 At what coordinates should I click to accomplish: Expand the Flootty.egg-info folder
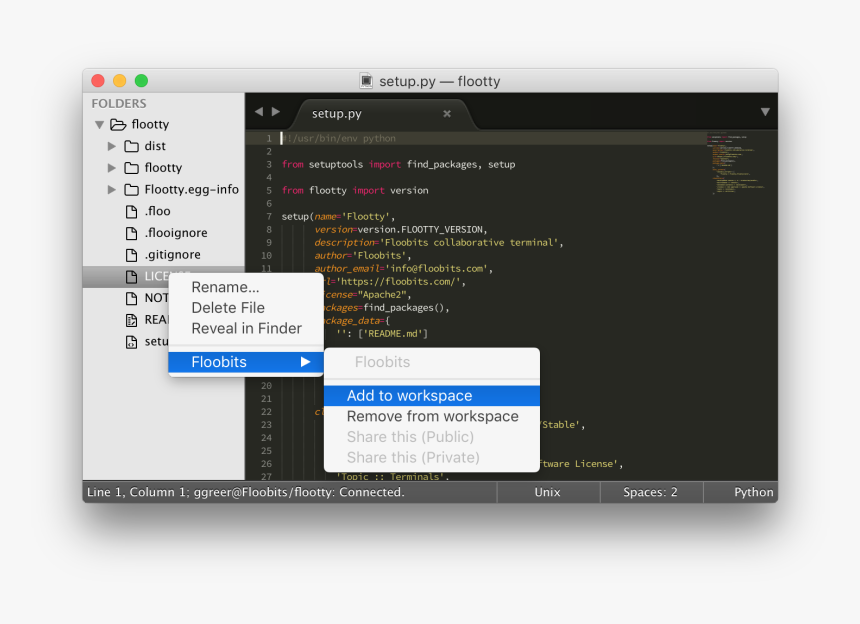[x=113, y=189]
